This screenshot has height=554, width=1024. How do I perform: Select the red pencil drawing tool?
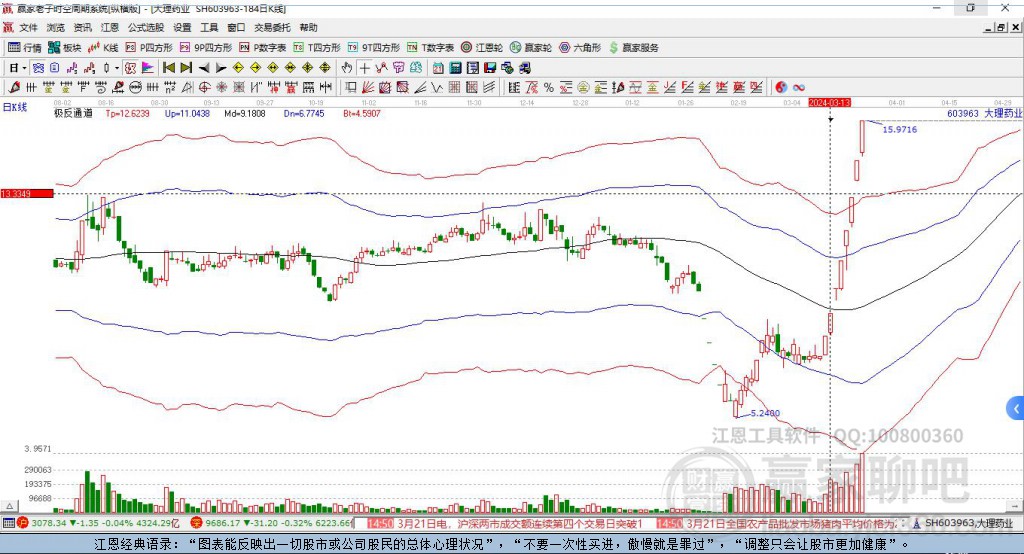coord(14,87)
